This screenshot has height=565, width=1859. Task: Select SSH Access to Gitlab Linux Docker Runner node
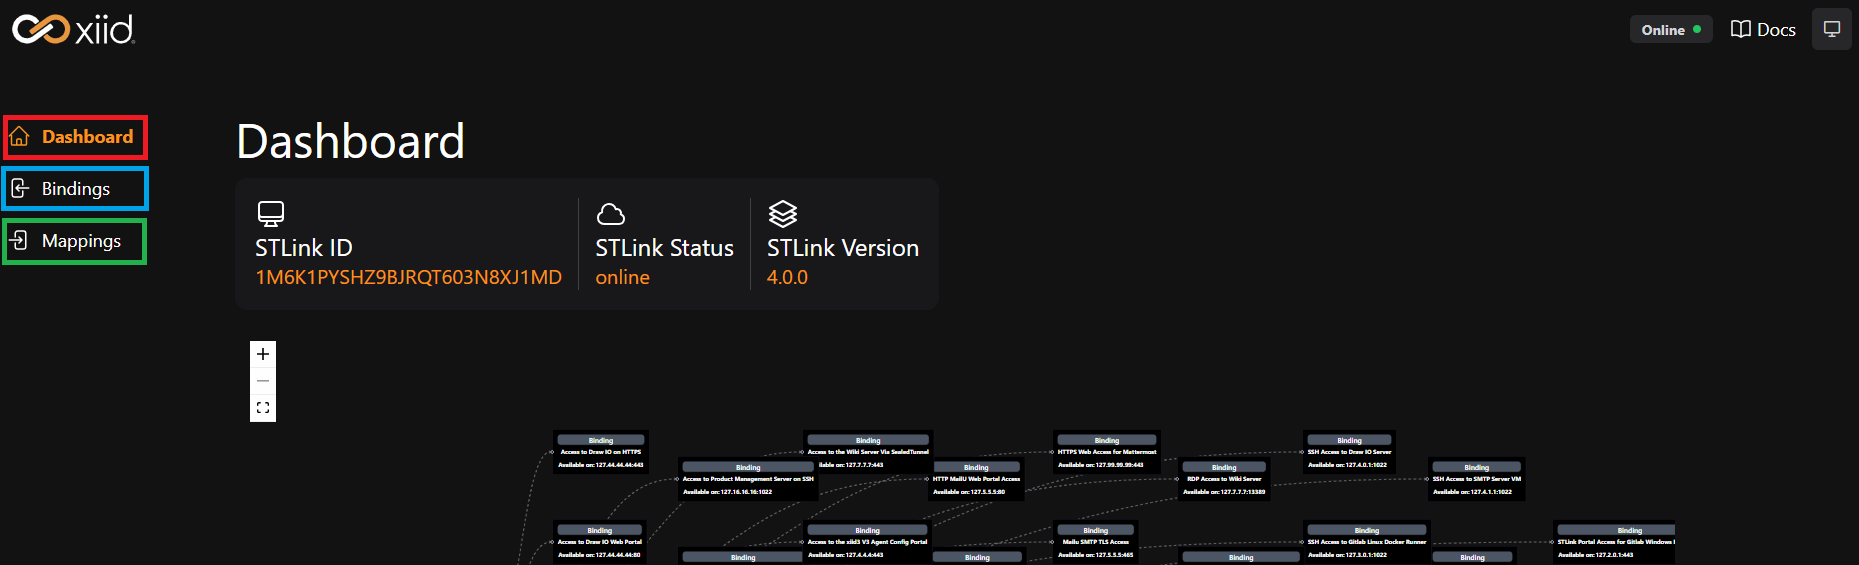pos(1366,543)
